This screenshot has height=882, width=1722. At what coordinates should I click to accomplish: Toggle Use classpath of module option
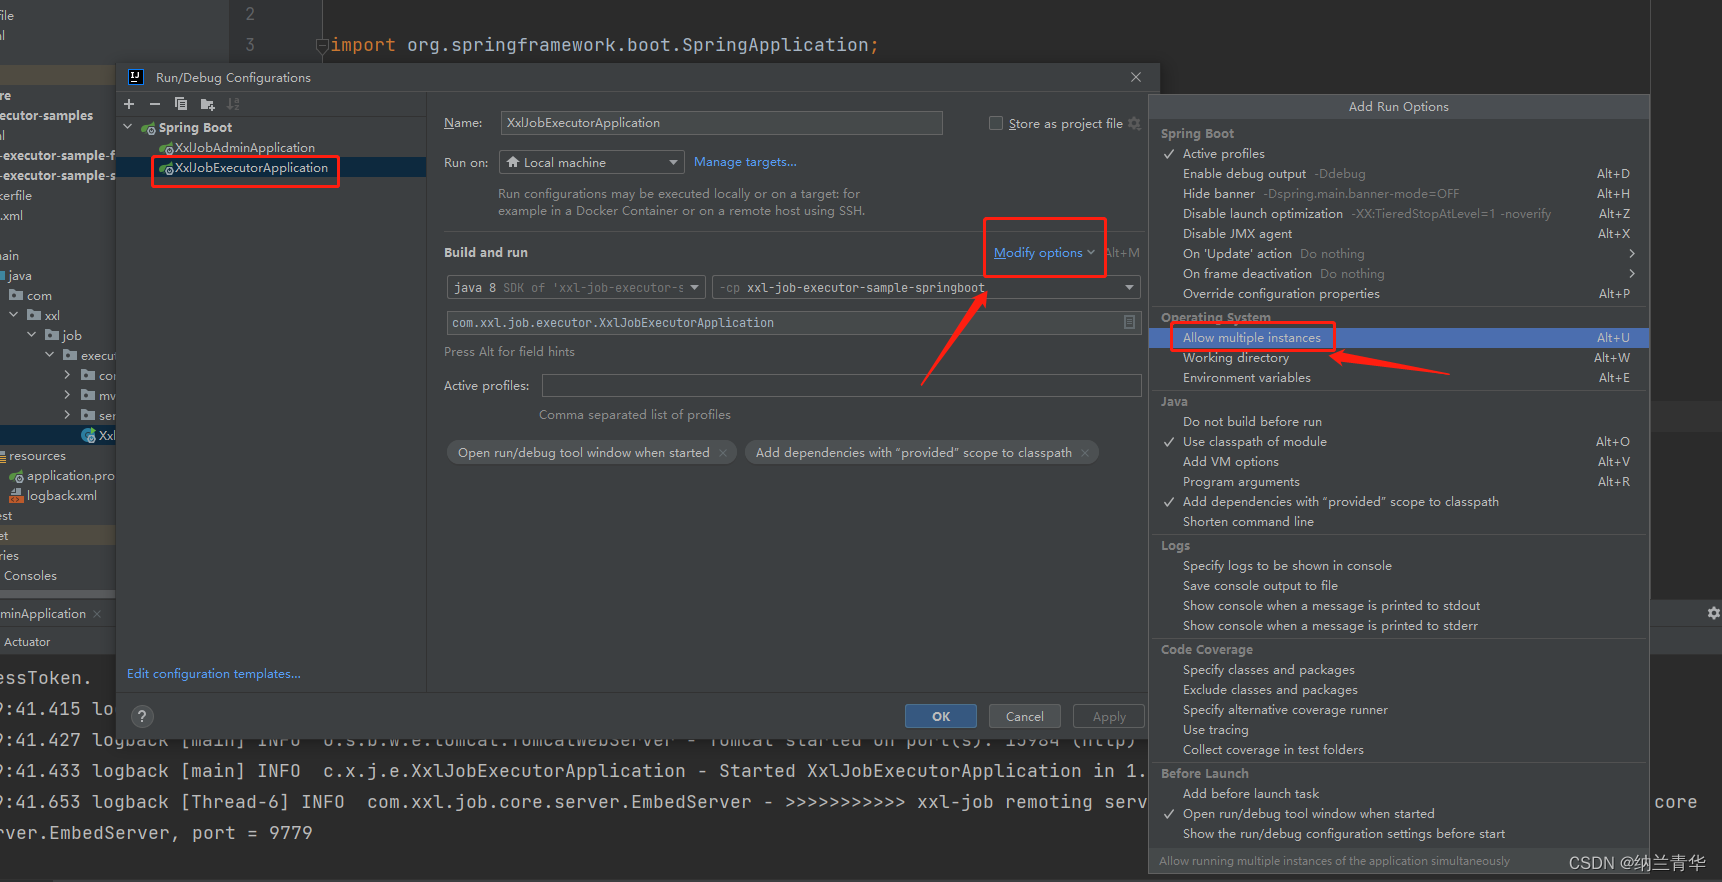pos(1399,442)
